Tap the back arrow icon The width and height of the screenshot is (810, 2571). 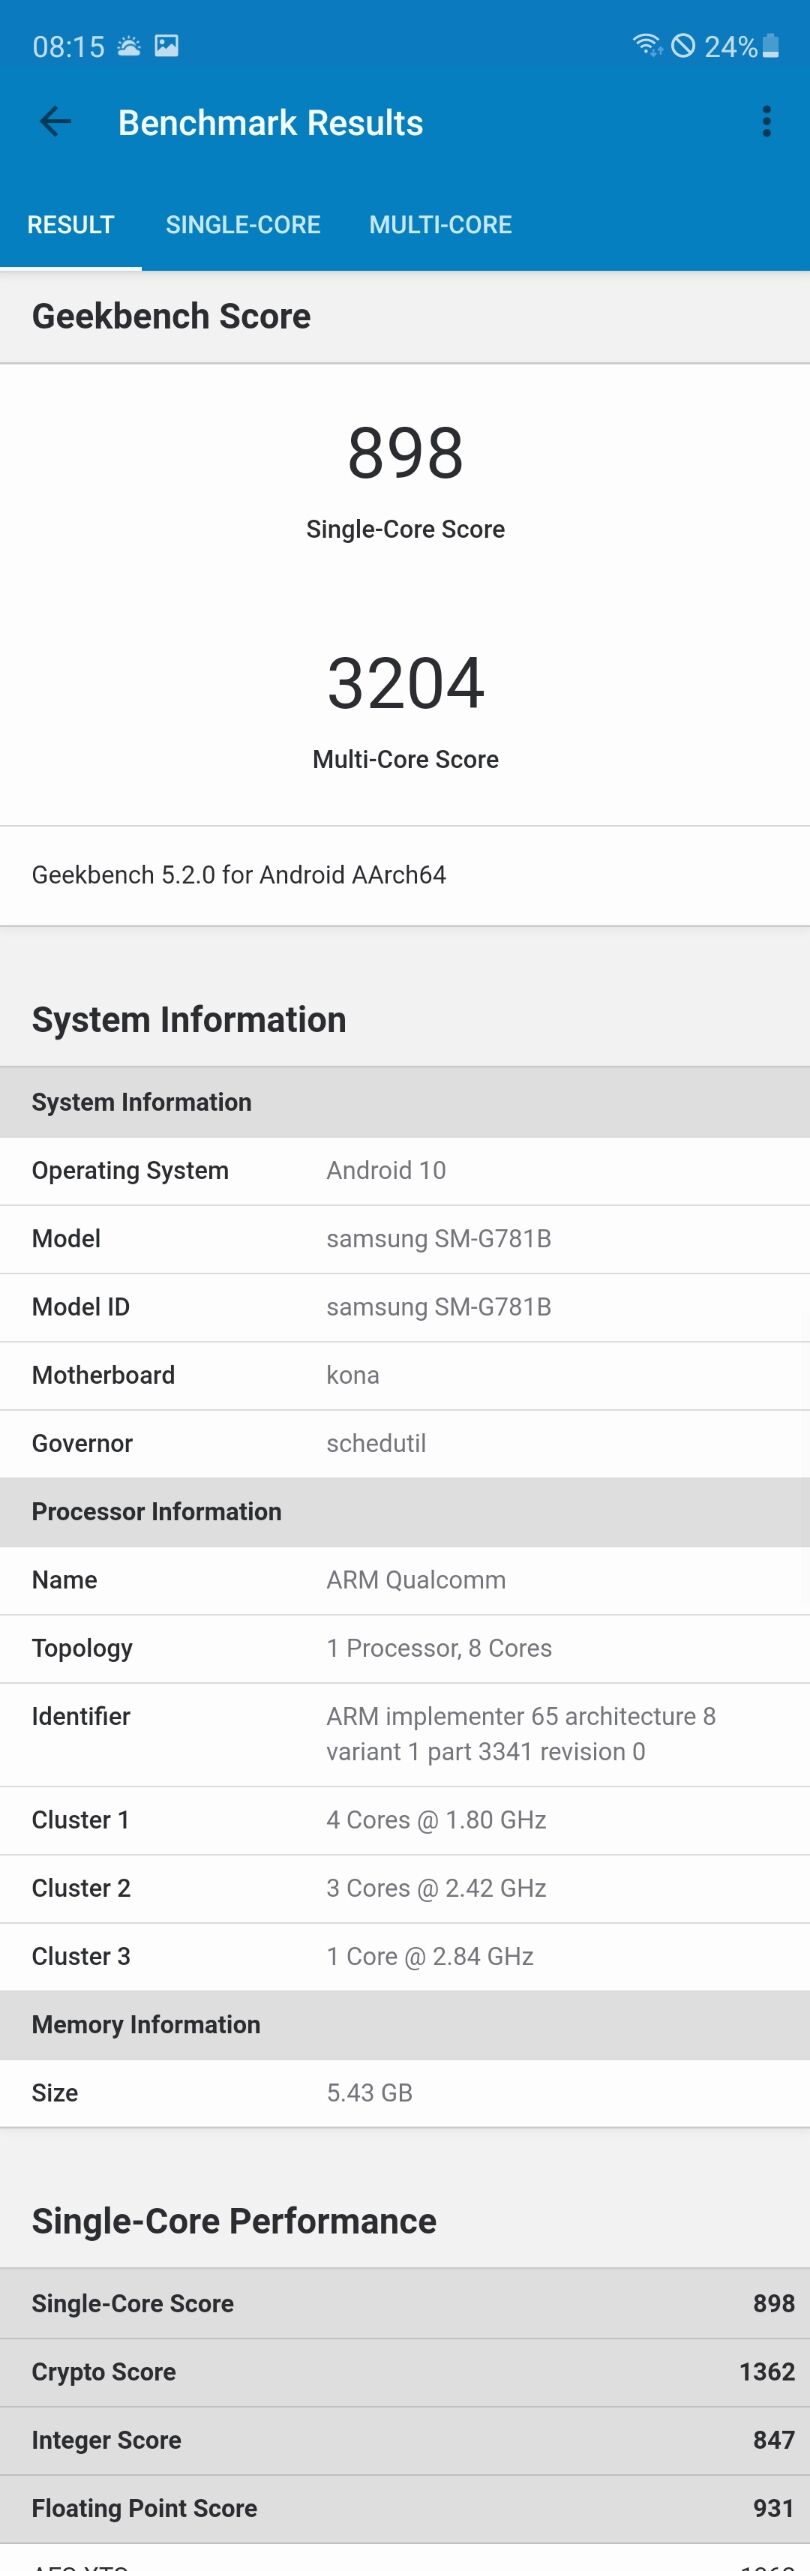55,122
